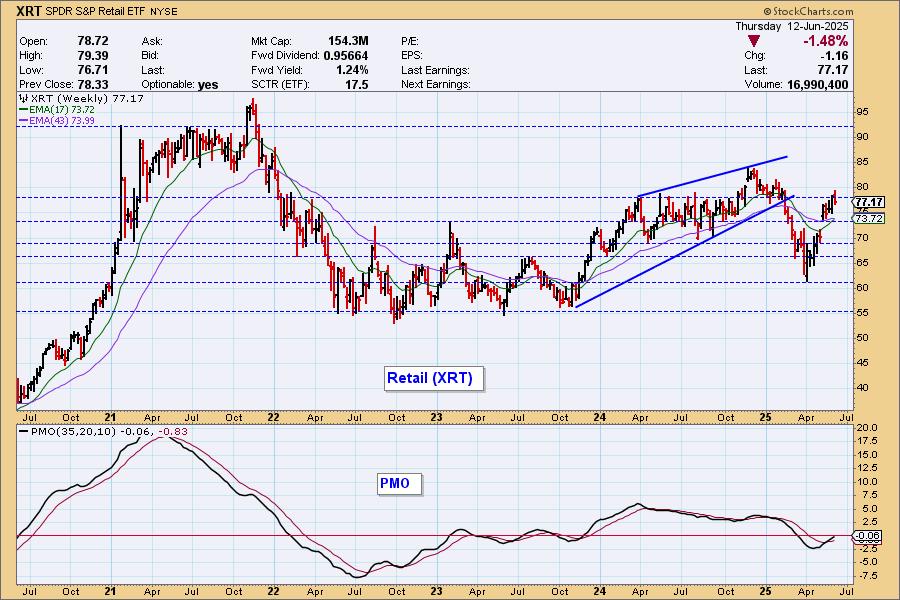Click the XRT (Weekly) 77.17 legend
The height and width of the screenshot is (600, 900).
[87, 98]
